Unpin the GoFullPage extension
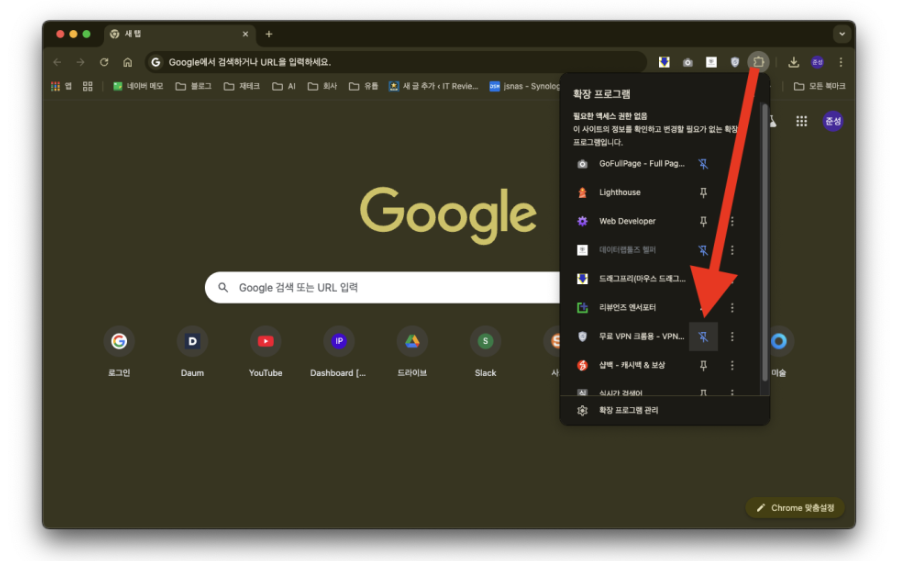 pos(704,164)
